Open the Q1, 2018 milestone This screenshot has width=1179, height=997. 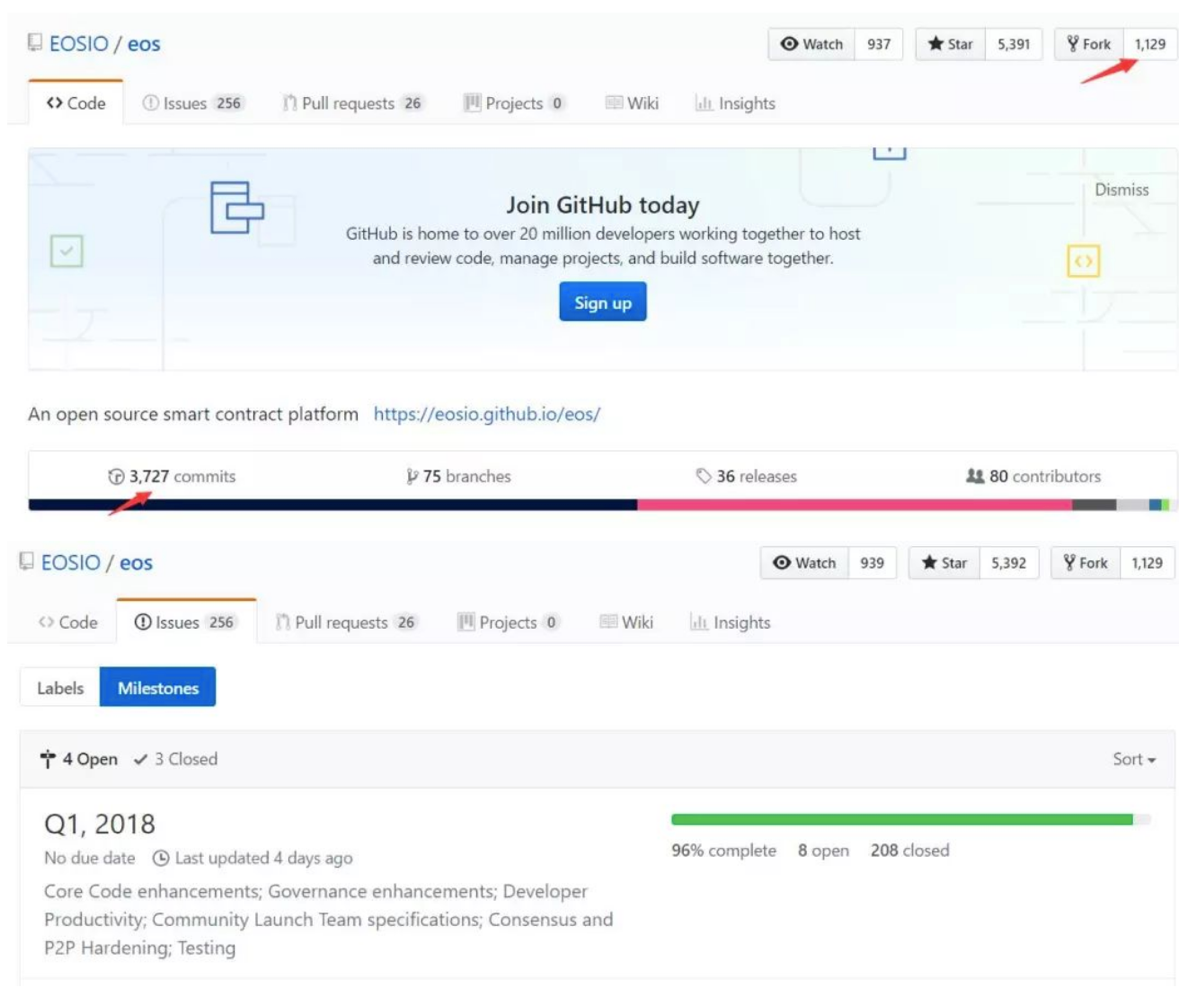(100, 825)
